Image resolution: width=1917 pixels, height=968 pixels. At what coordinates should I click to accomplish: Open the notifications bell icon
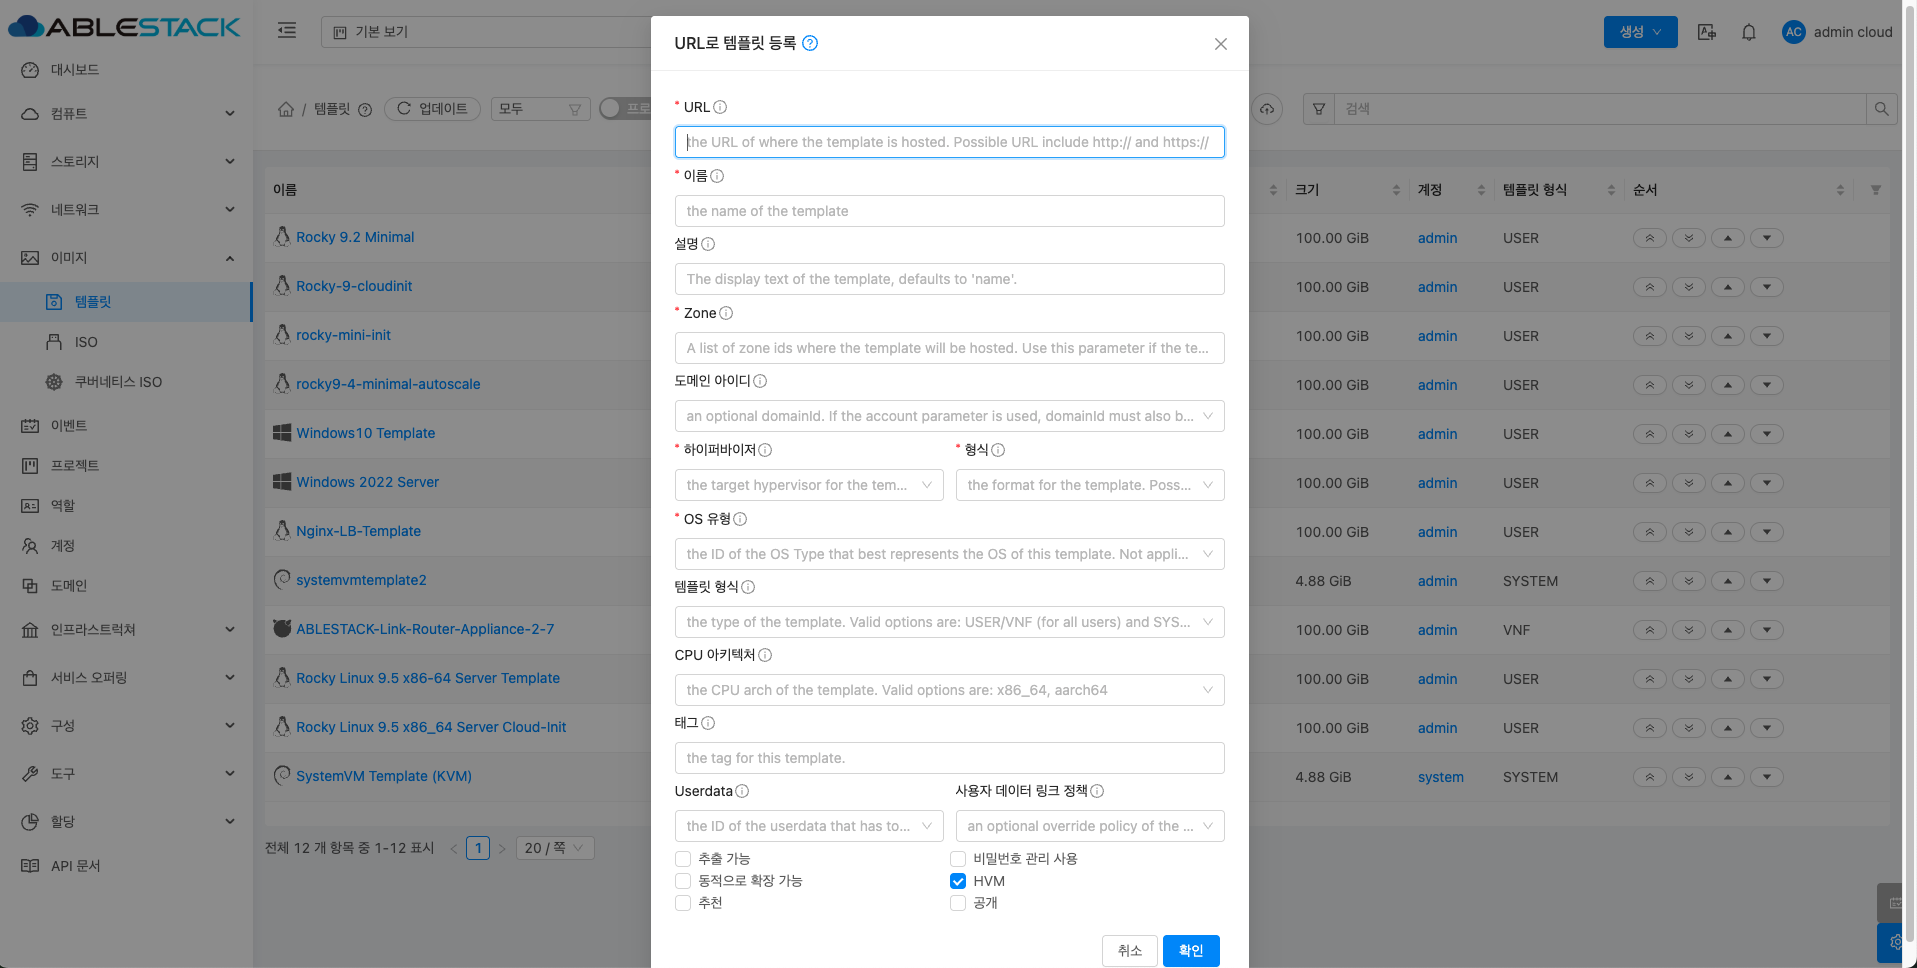(1749, 32)
